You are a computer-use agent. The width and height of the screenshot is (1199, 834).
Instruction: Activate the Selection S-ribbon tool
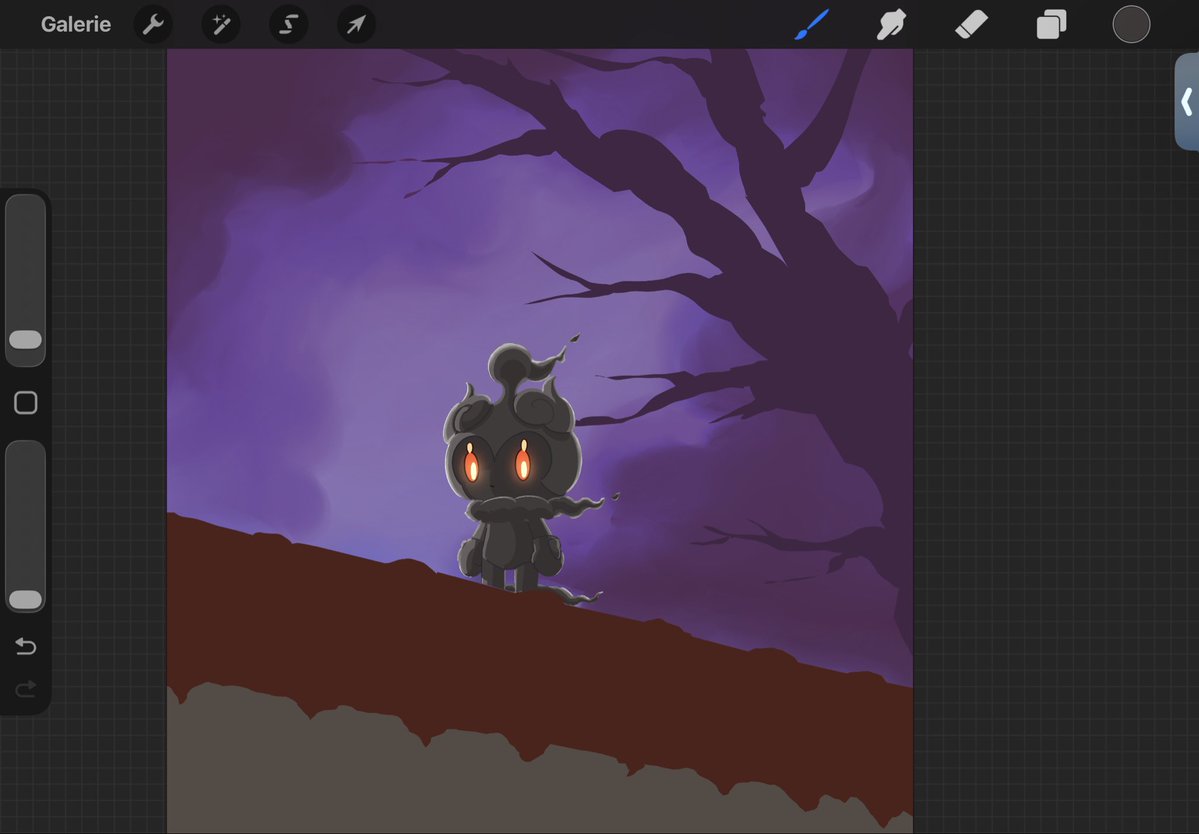click(x=288, y=24)
